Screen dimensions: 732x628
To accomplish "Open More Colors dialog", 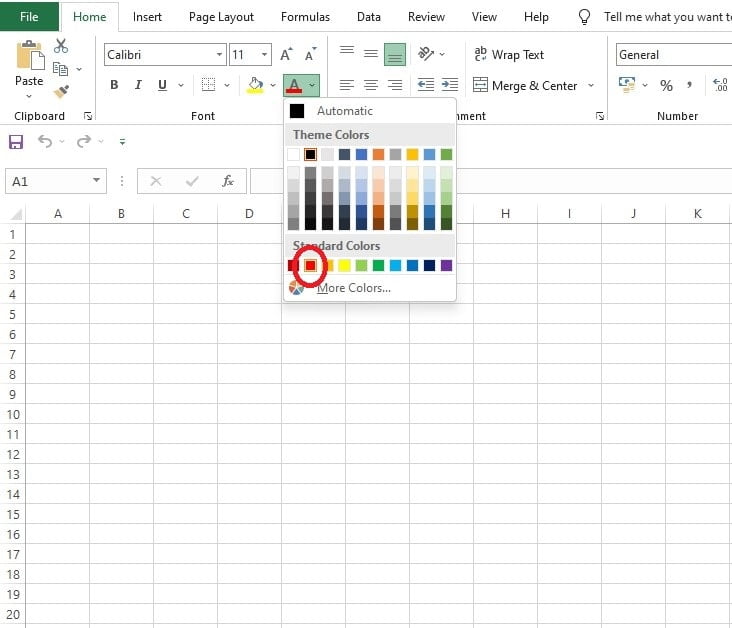I will tap(369, 288).
